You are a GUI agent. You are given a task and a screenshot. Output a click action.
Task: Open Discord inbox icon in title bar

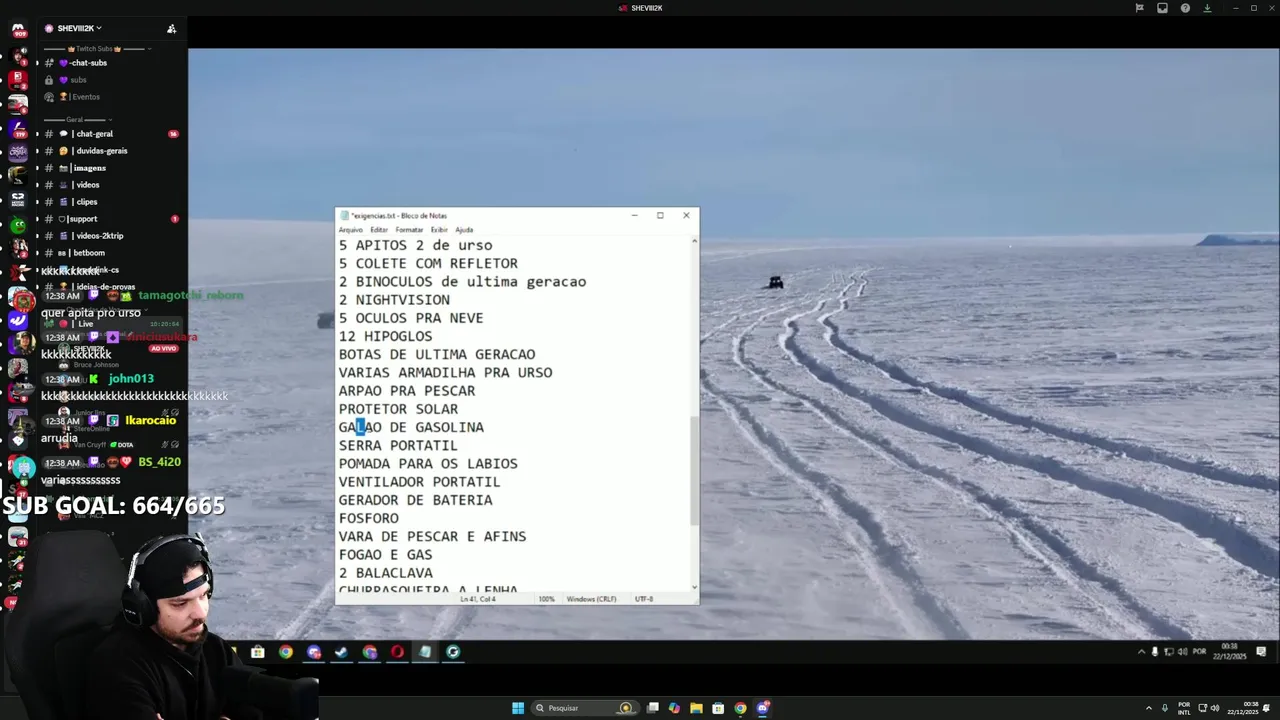pyautogui.click(x=1162, y=8)
